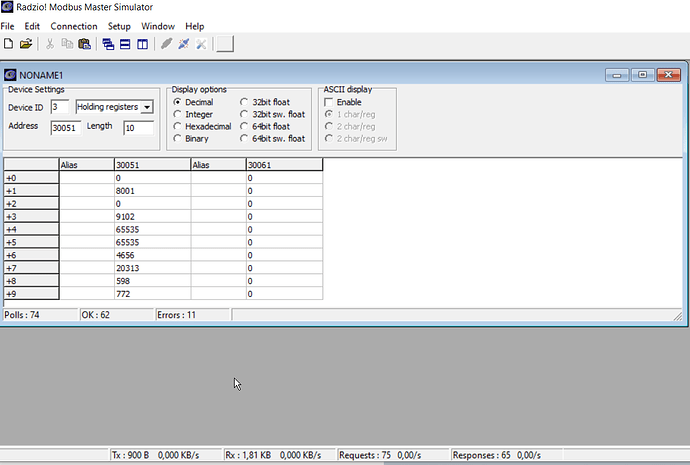Click the Open file folder icon
Screen dimensions: 690x465
(26, 44)
